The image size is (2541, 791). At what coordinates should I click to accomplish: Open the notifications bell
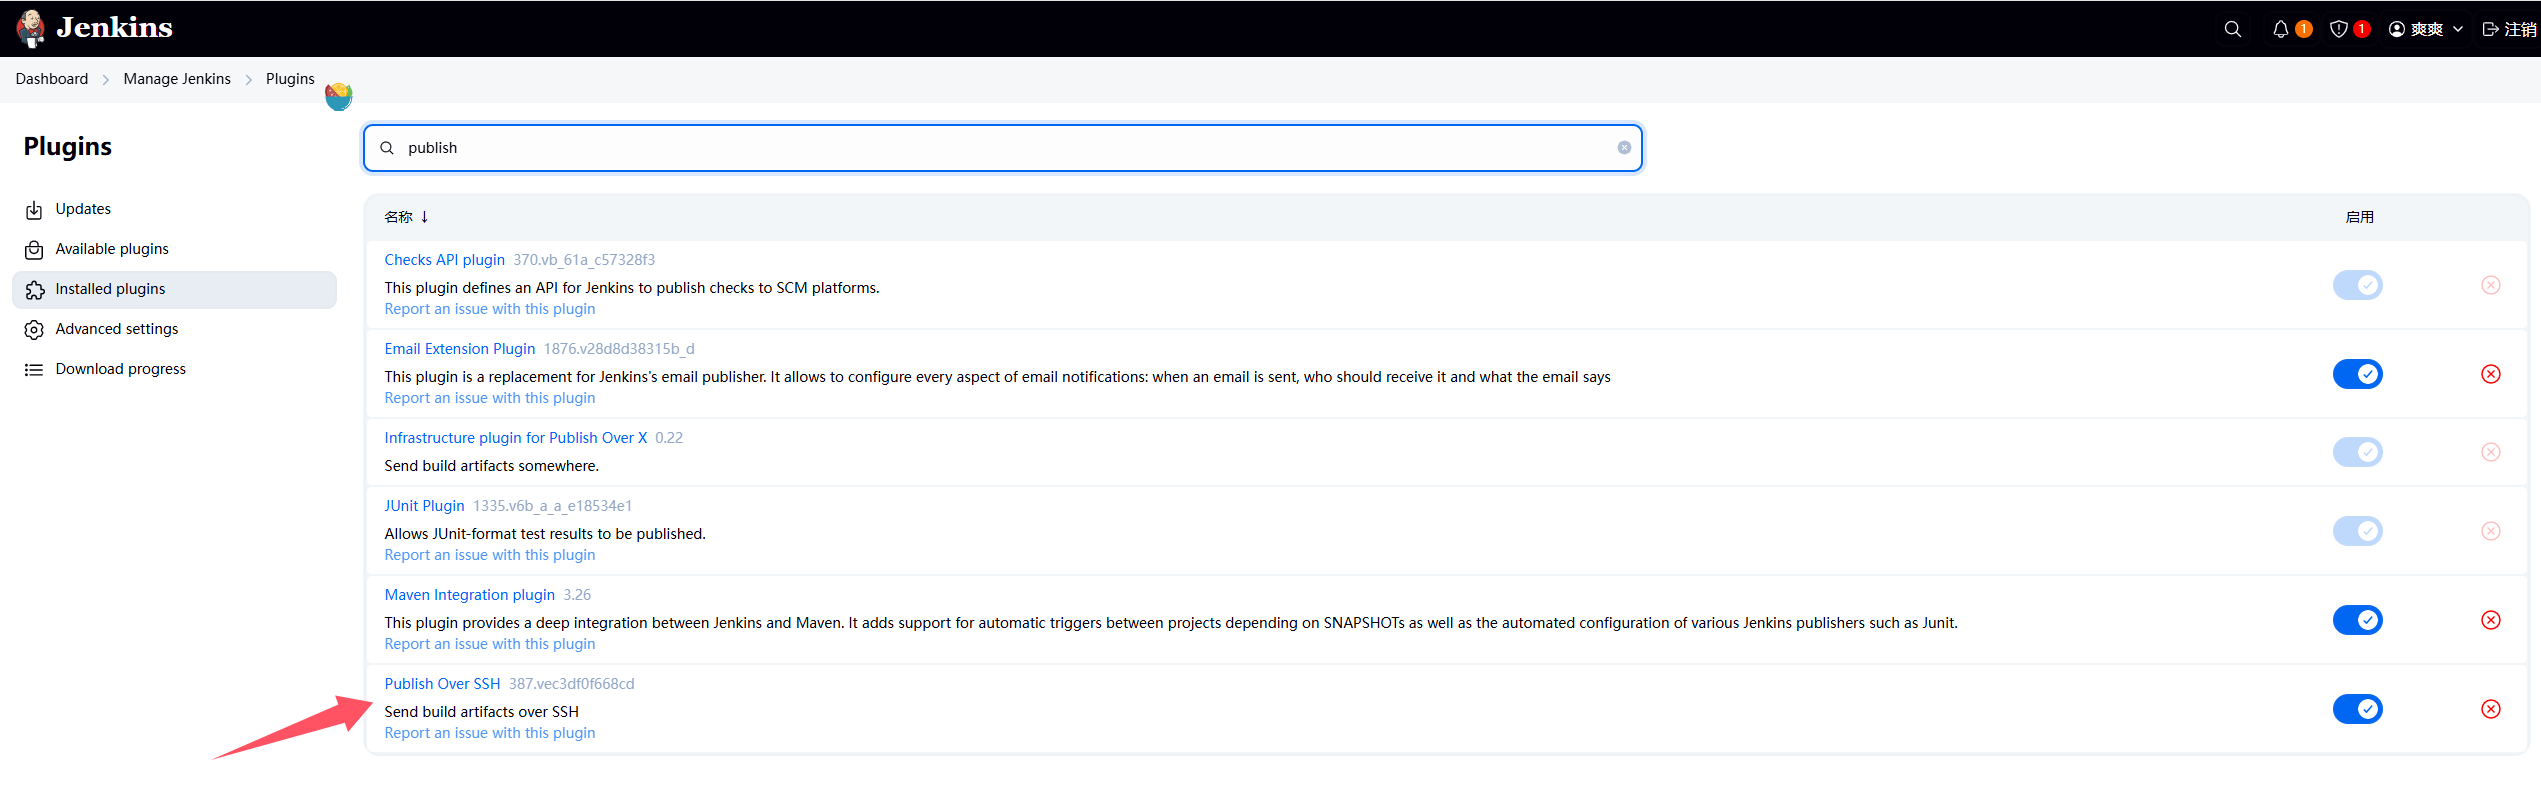click(2280, 29)
